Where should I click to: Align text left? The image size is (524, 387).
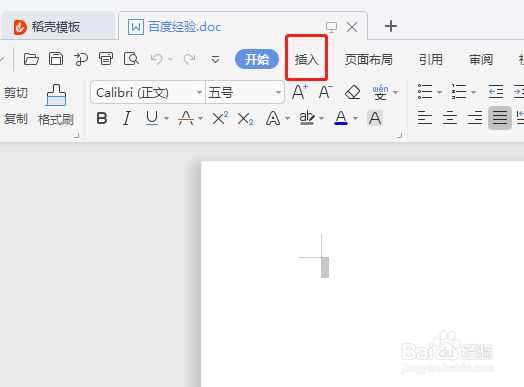click(425, 118)
